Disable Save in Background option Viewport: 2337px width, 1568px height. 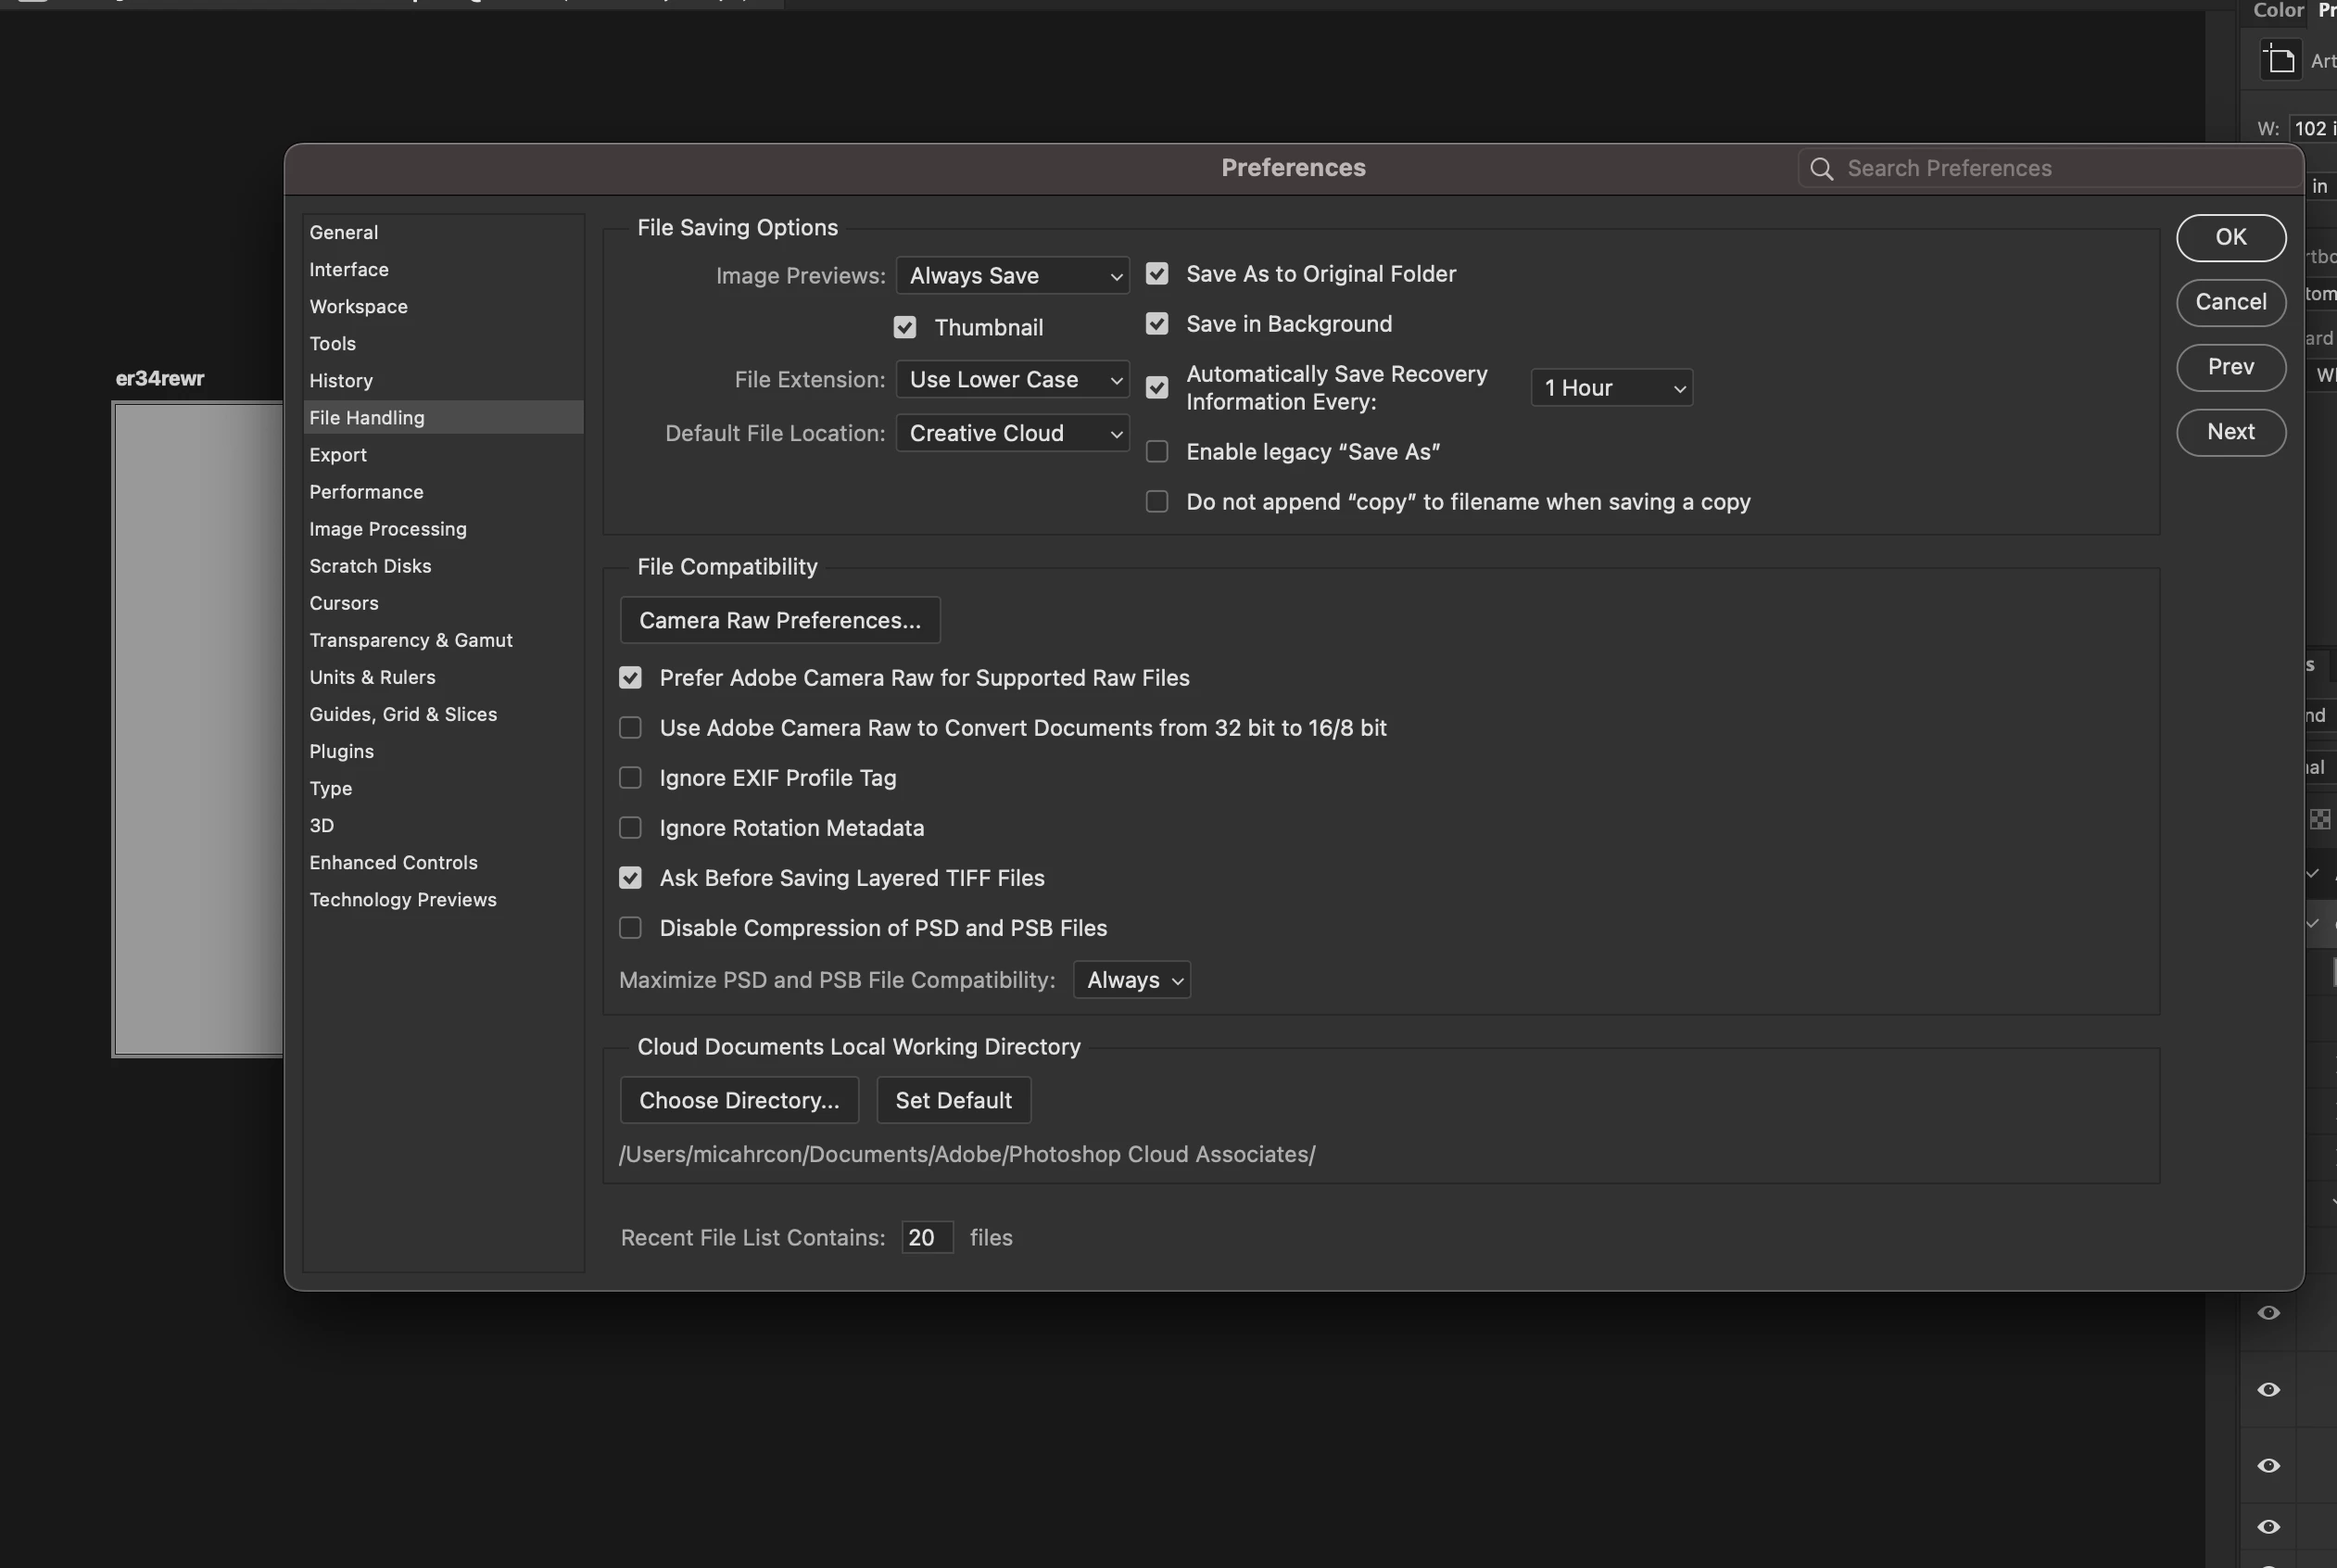1157,324
